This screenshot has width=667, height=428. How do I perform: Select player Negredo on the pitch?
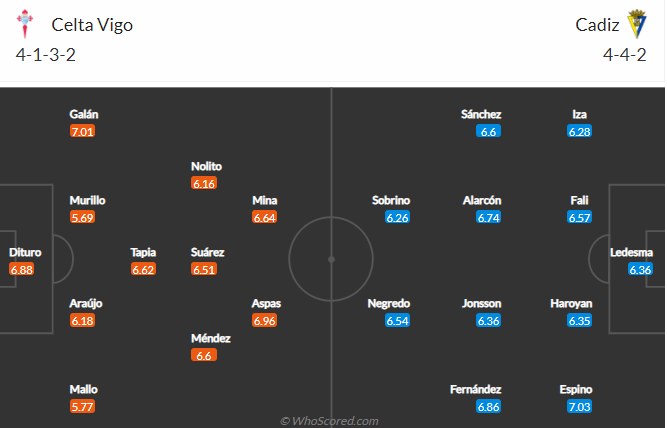point(389,303)
